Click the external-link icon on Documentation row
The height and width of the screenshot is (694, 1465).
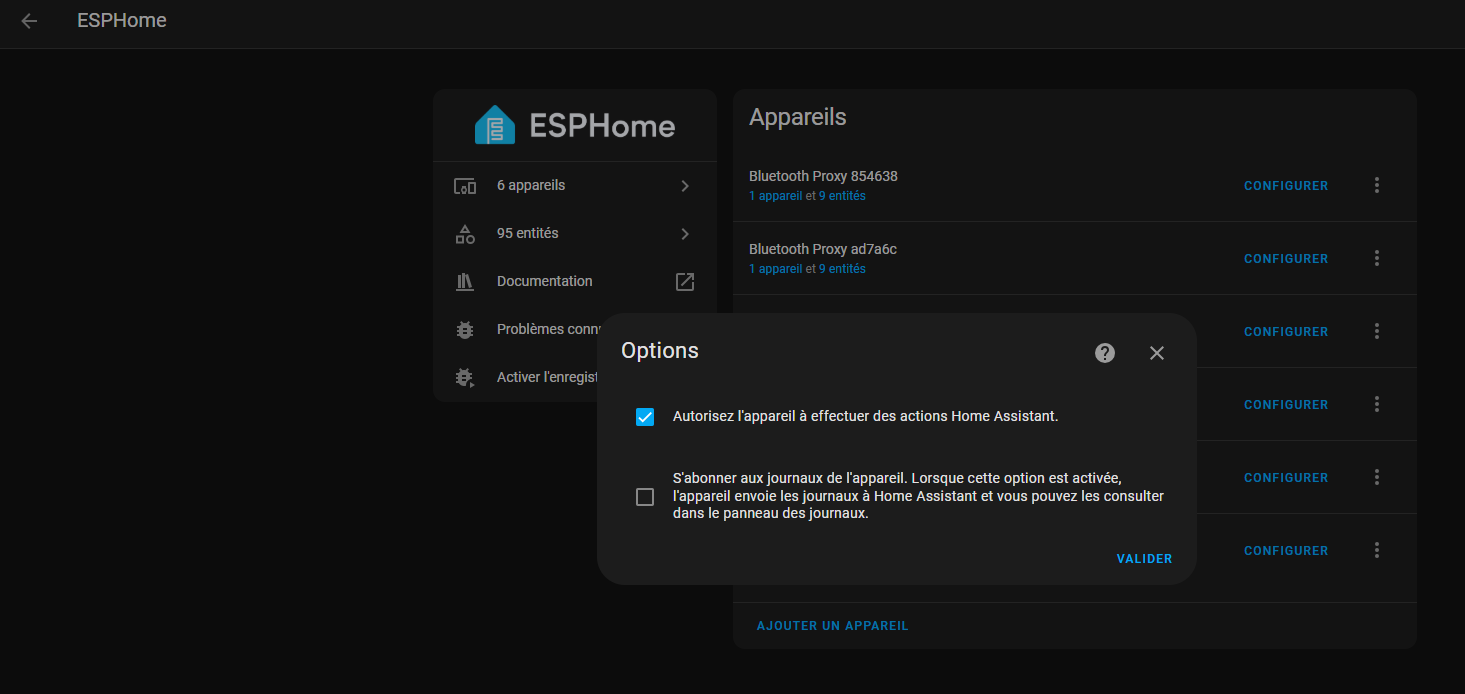(x=685, y=282)
